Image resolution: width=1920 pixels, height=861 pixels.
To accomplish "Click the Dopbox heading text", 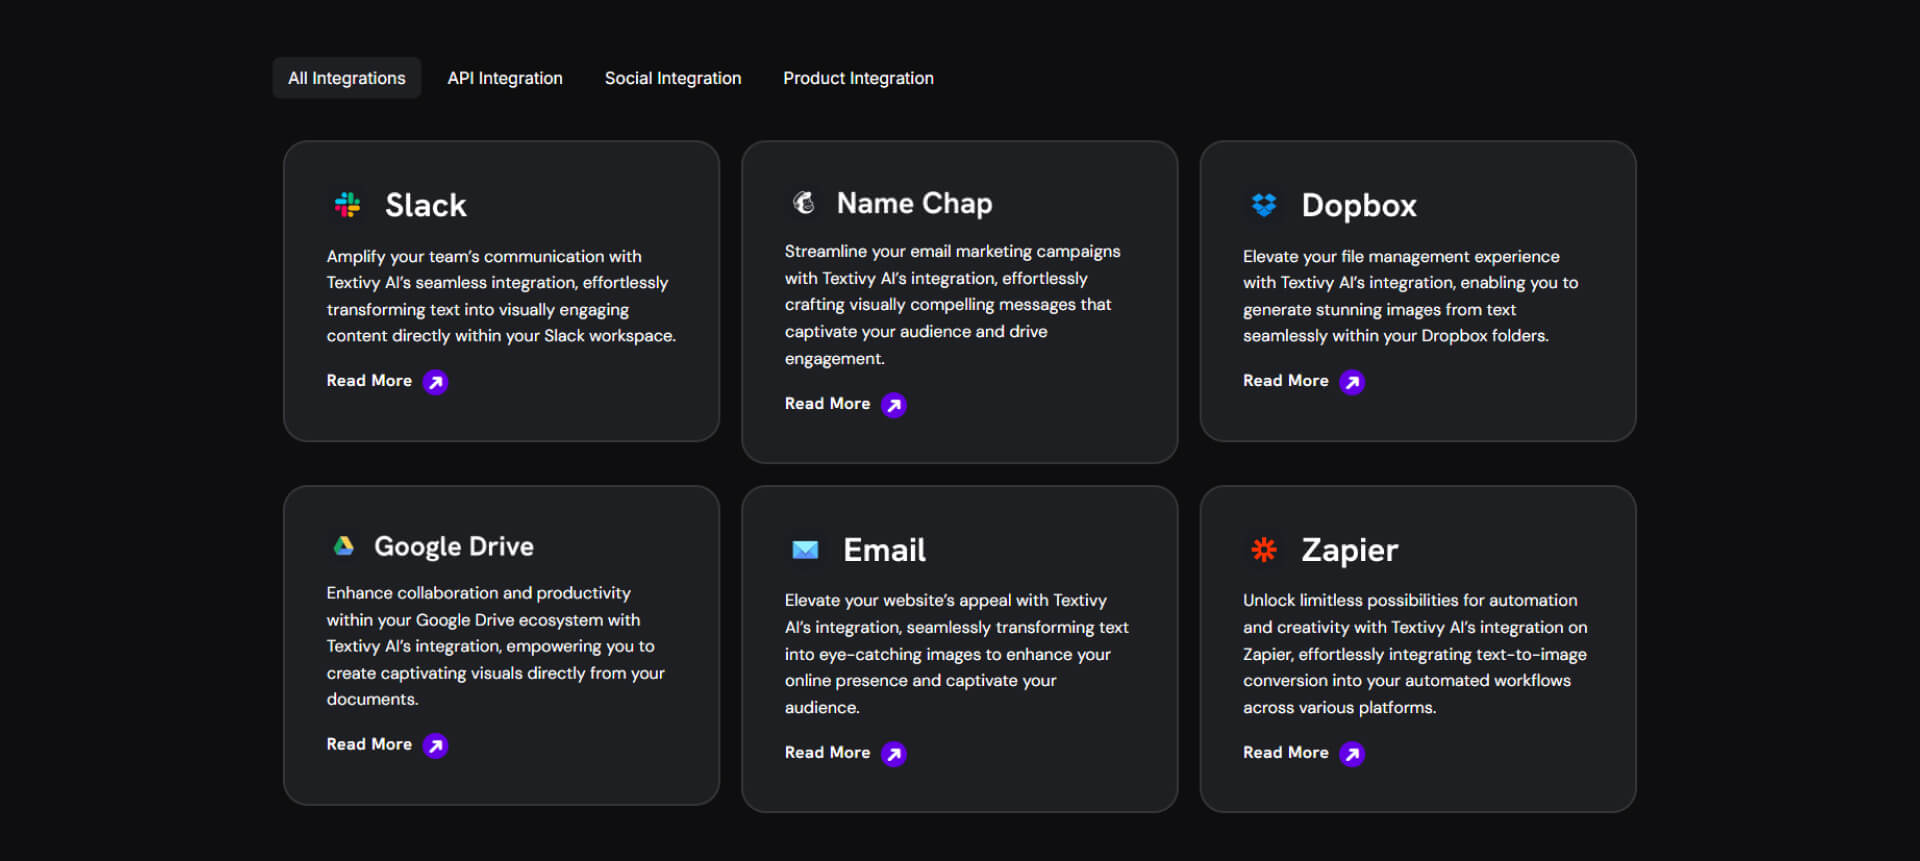I will (1359, 206).
